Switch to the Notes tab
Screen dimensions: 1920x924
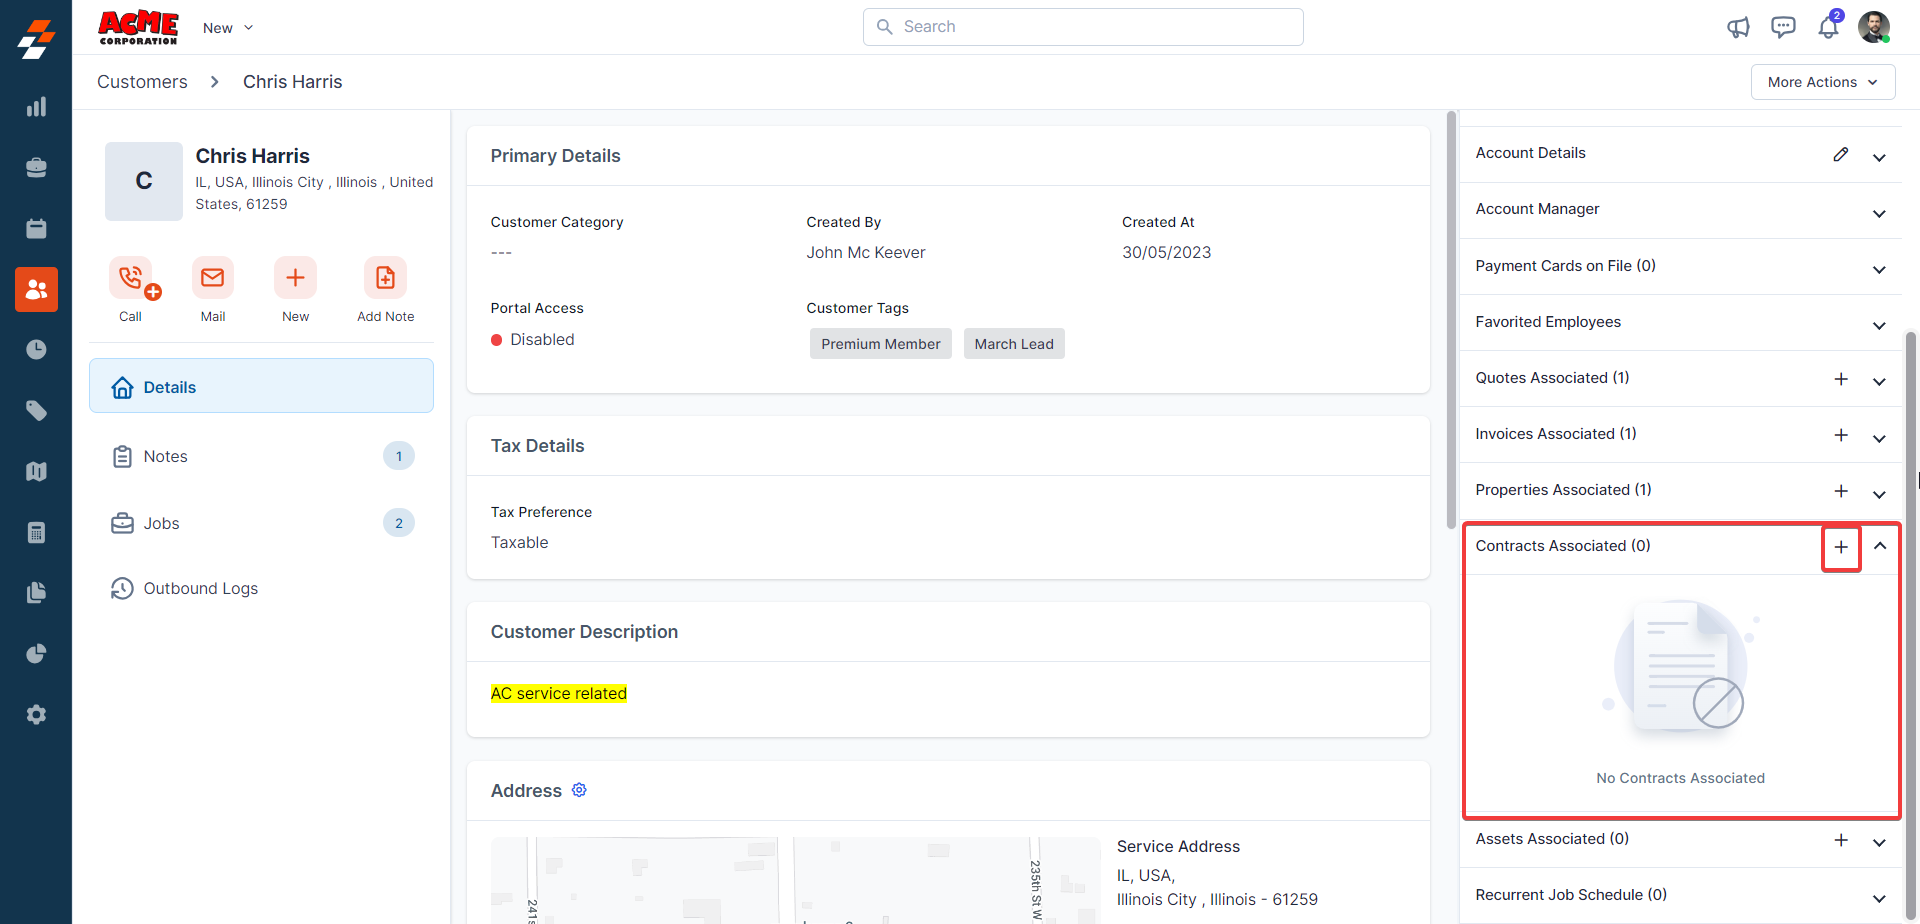(165, 456)
